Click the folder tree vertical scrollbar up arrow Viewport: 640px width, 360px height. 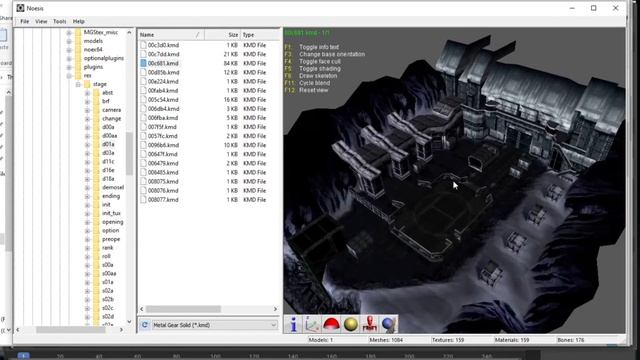click(129, 32)
